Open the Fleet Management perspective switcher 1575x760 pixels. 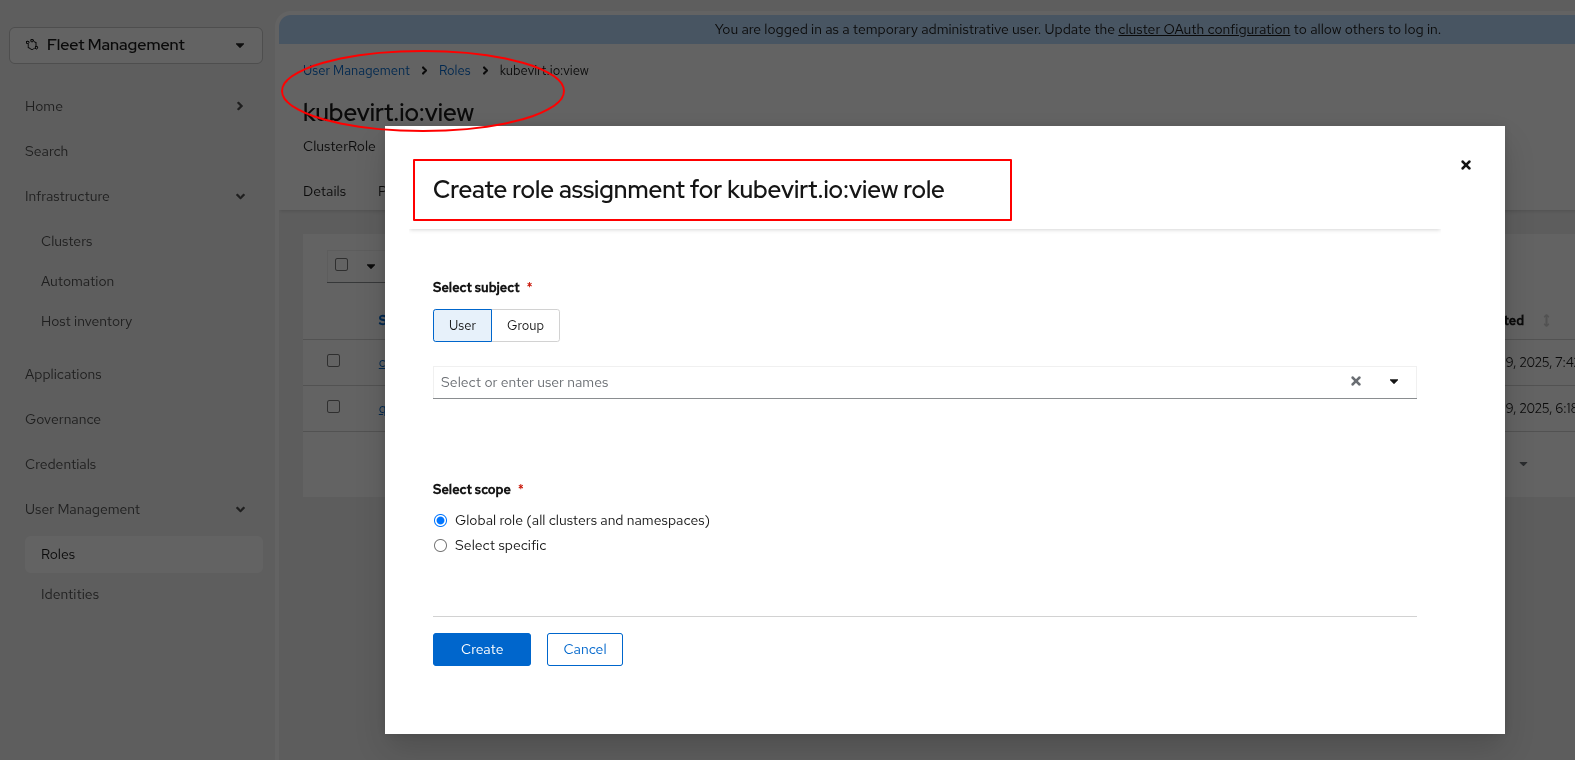[x=136, y=45]
